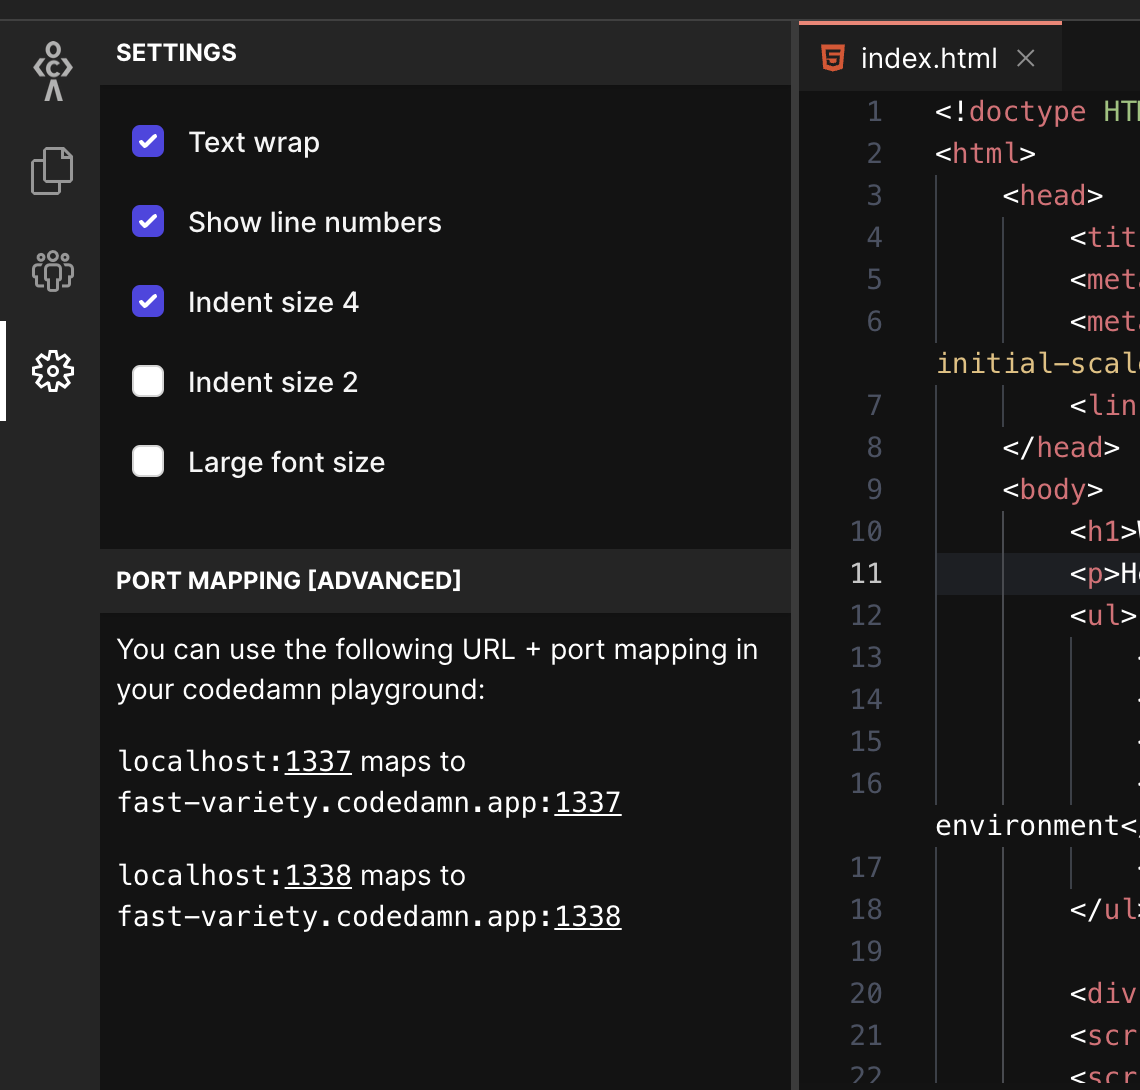Enable Large font size

point(147,461)
